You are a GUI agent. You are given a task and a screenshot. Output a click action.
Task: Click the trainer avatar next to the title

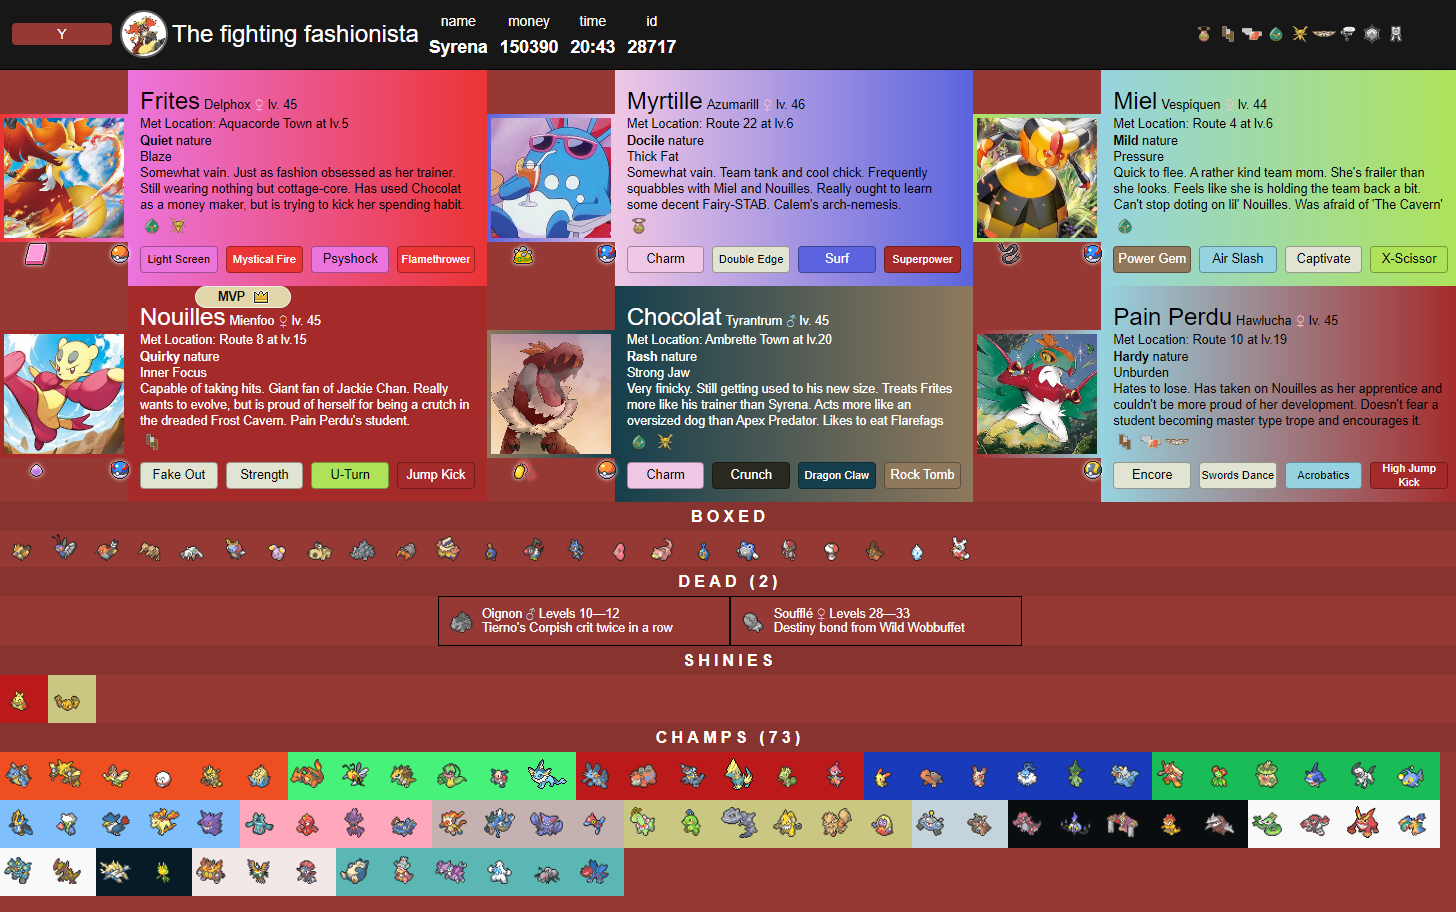[x=144, y=34]
